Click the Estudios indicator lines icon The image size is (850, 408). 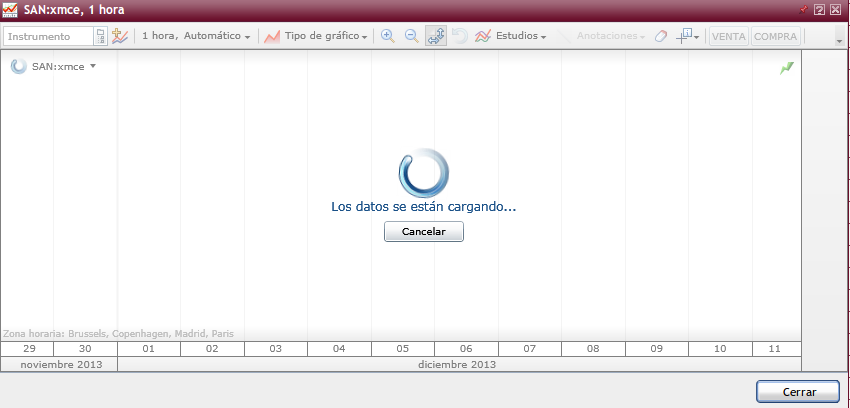tap(482, 36)
